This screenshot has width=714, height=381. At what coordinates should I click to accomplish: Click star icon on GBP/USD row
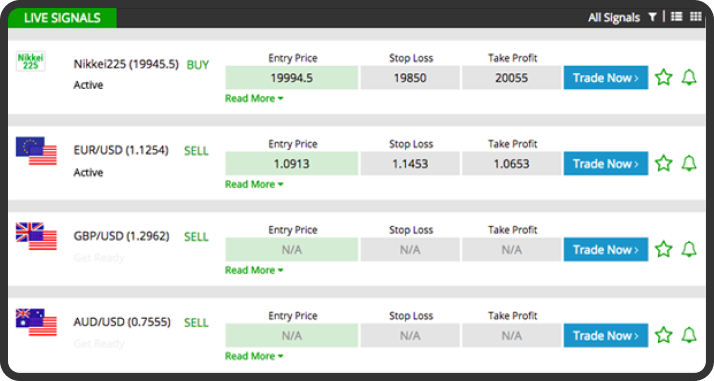pyautogui.click(x=663, y=249)
